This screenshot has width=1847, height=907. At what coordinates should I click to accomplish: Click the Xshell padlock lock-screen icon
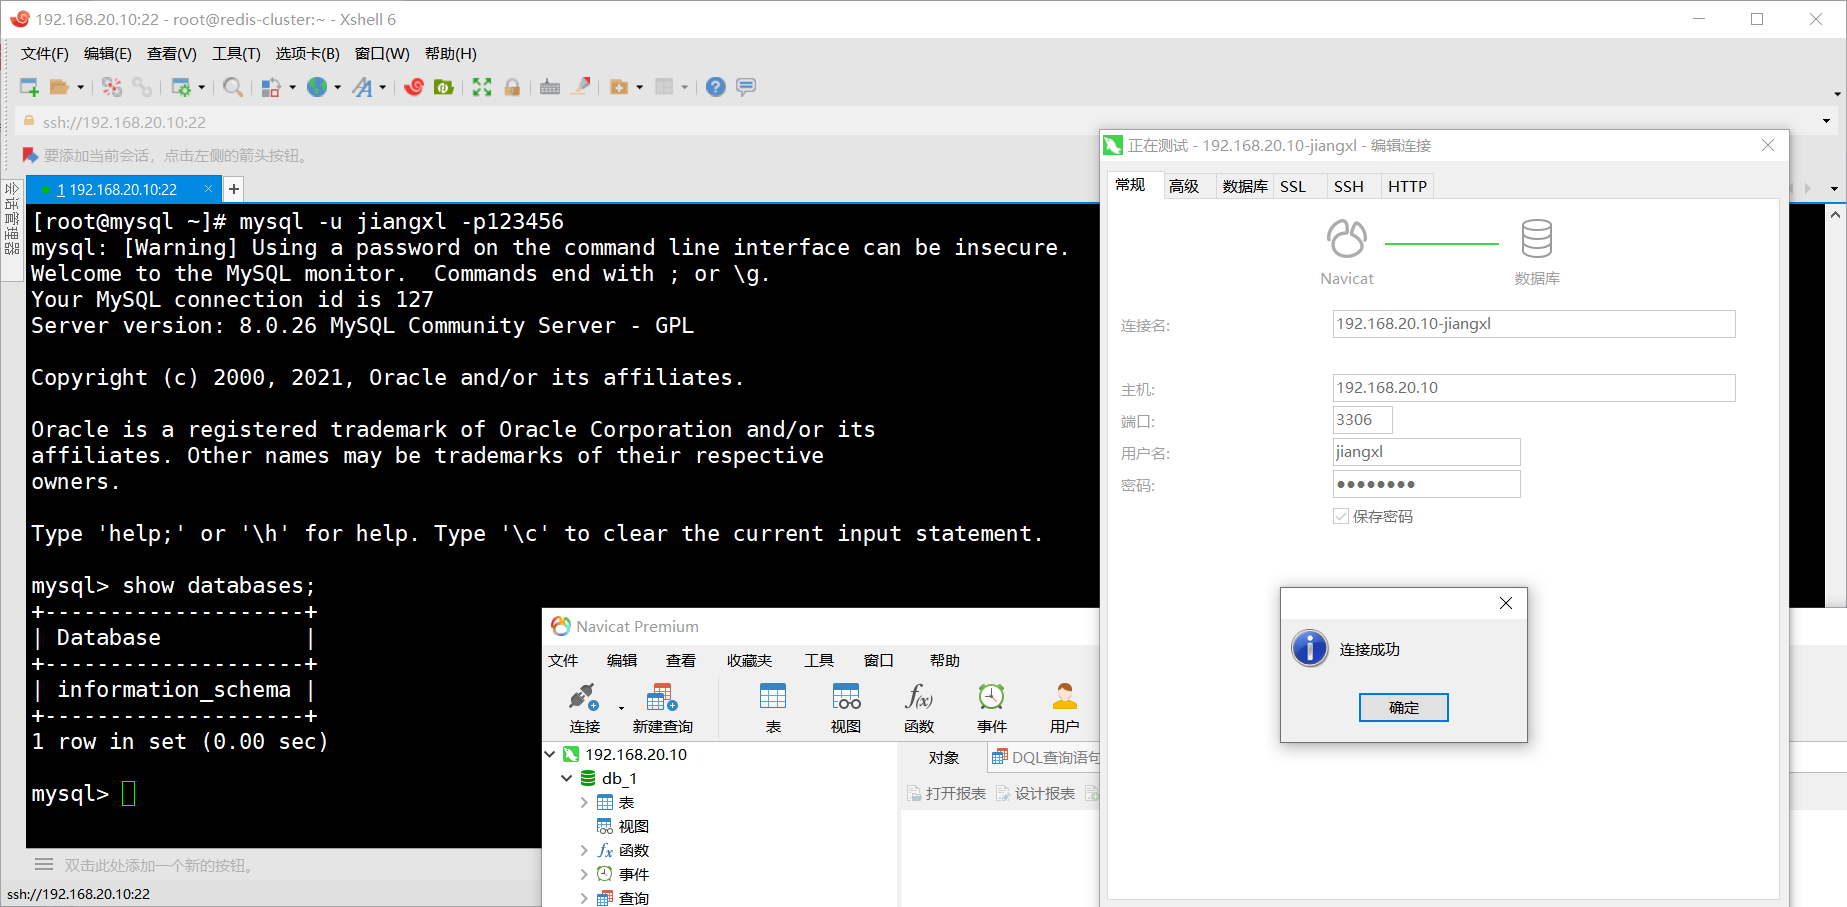[512, 87]
